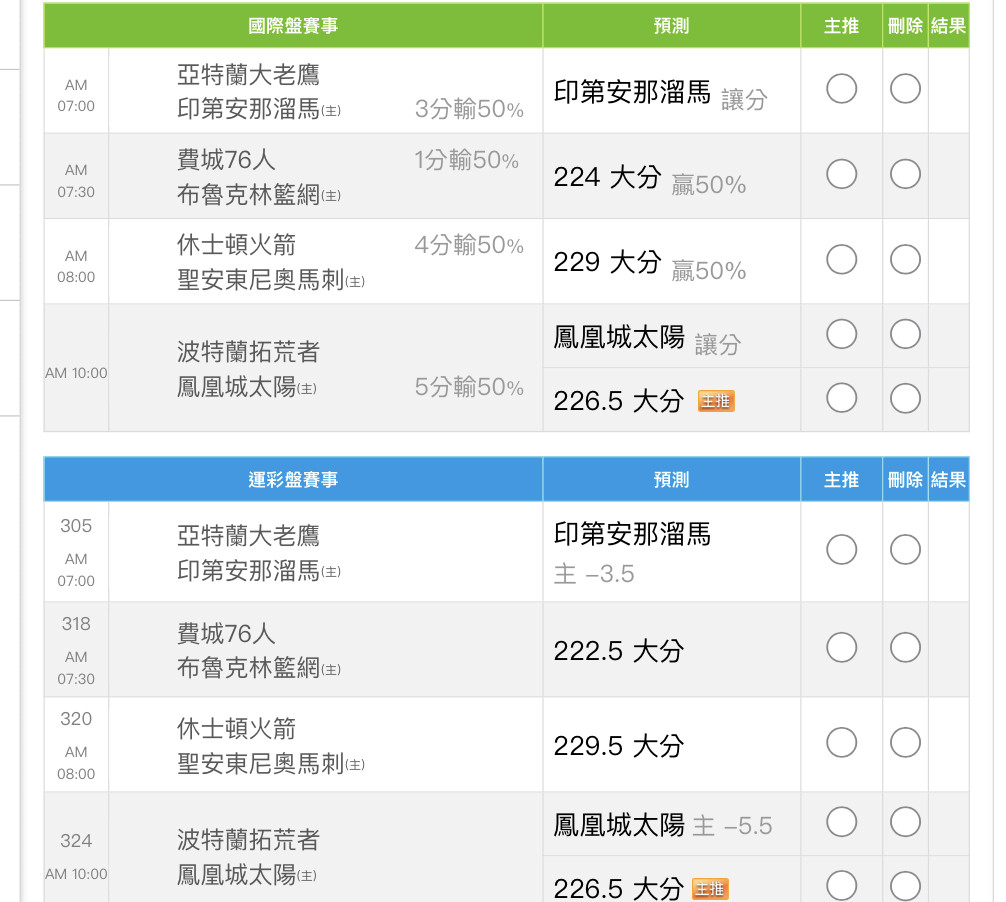The image size is (1006, 902).
Task: Click 結果 column header in green table
Action: pyautogui.click(x=948, y=26)
